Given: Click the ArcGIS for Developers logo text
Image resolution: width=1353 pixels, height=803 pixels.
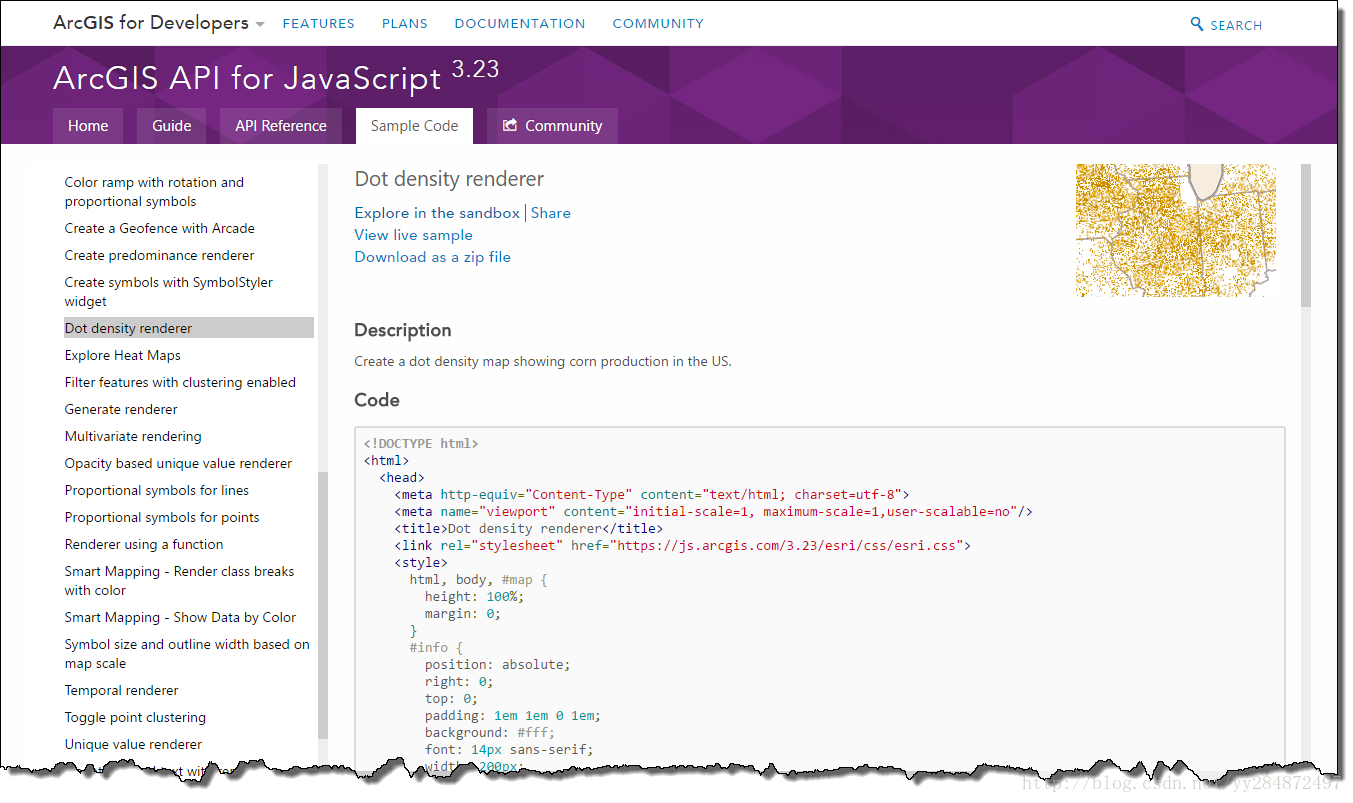Looking at the screenshot, I should pyautogui.click(x=151, y=23).
